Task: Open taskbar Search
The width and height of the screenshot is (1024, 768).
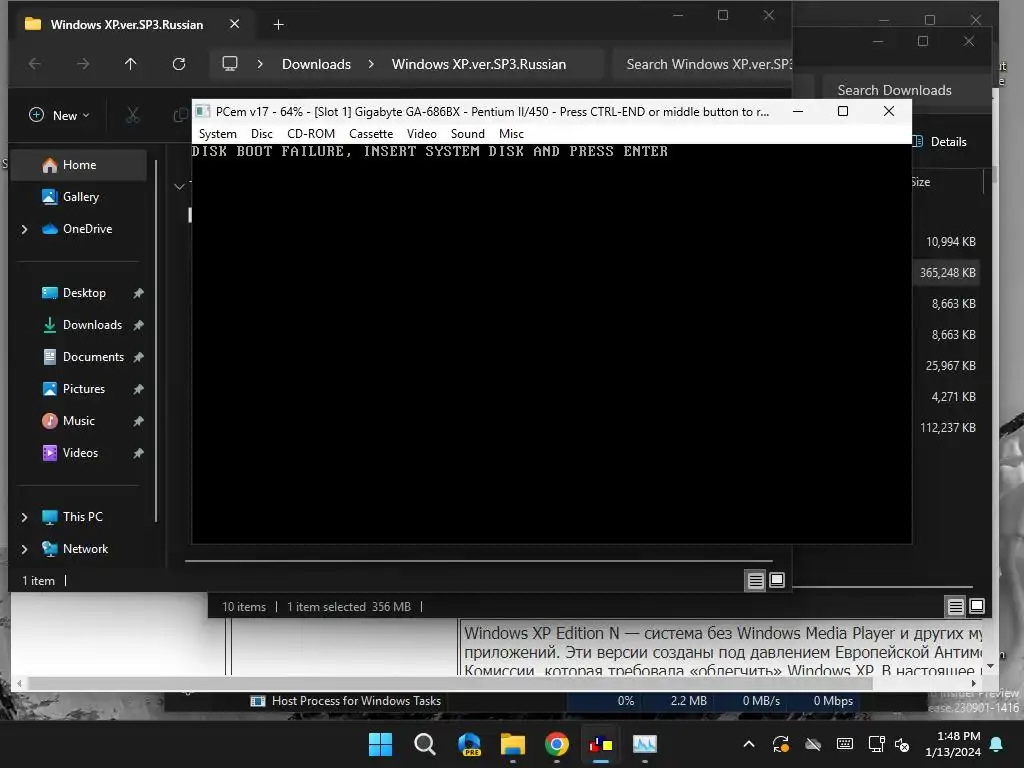Action: coord(424,744)
